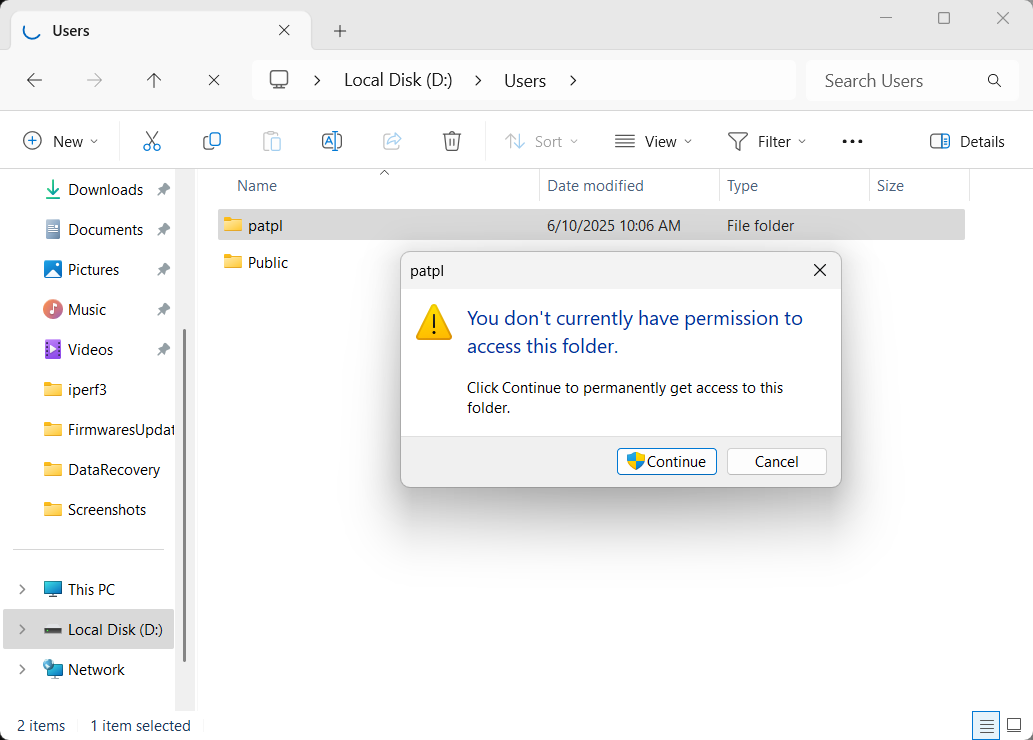Click the Up arrow navigation button

tap(154, 81)
